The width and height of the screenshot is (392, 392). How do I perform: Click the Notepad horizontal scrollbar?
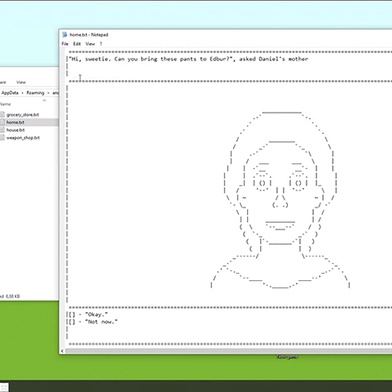(x=228, y=351)
